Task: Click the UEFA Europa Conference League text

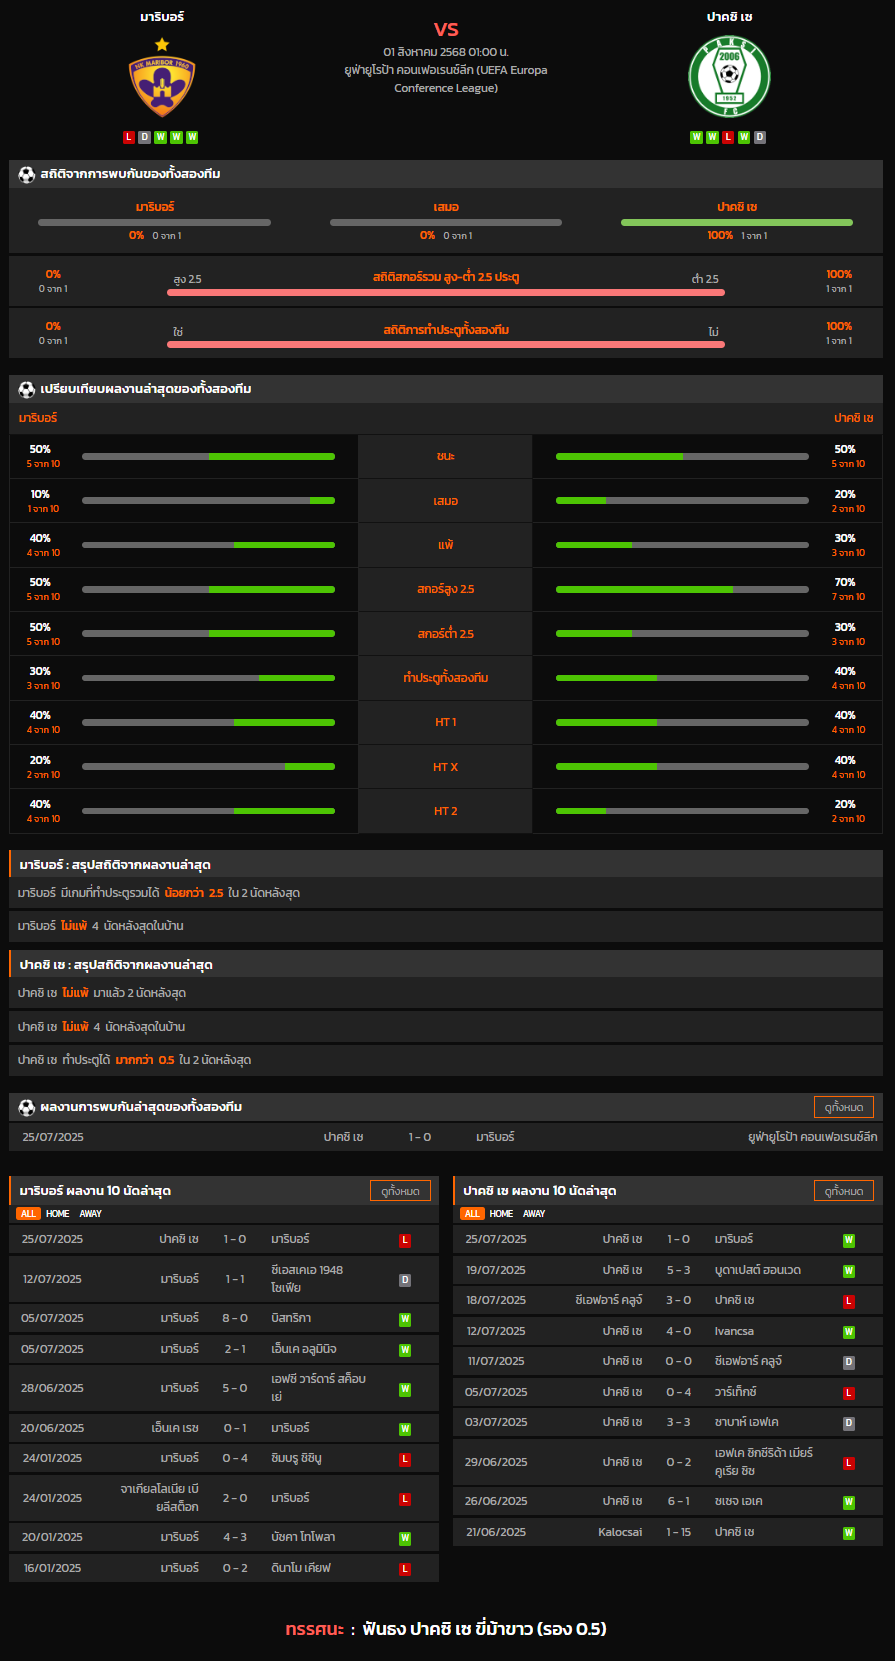Action: pos(446,79)
